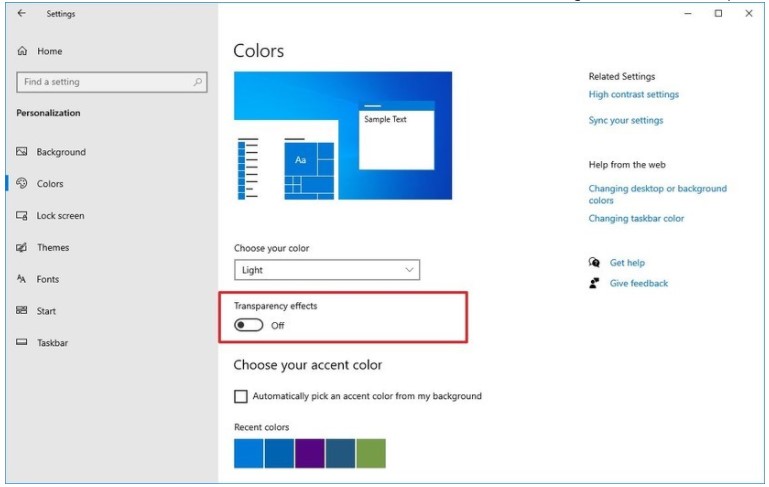Close the Settings window

(748, 14)
